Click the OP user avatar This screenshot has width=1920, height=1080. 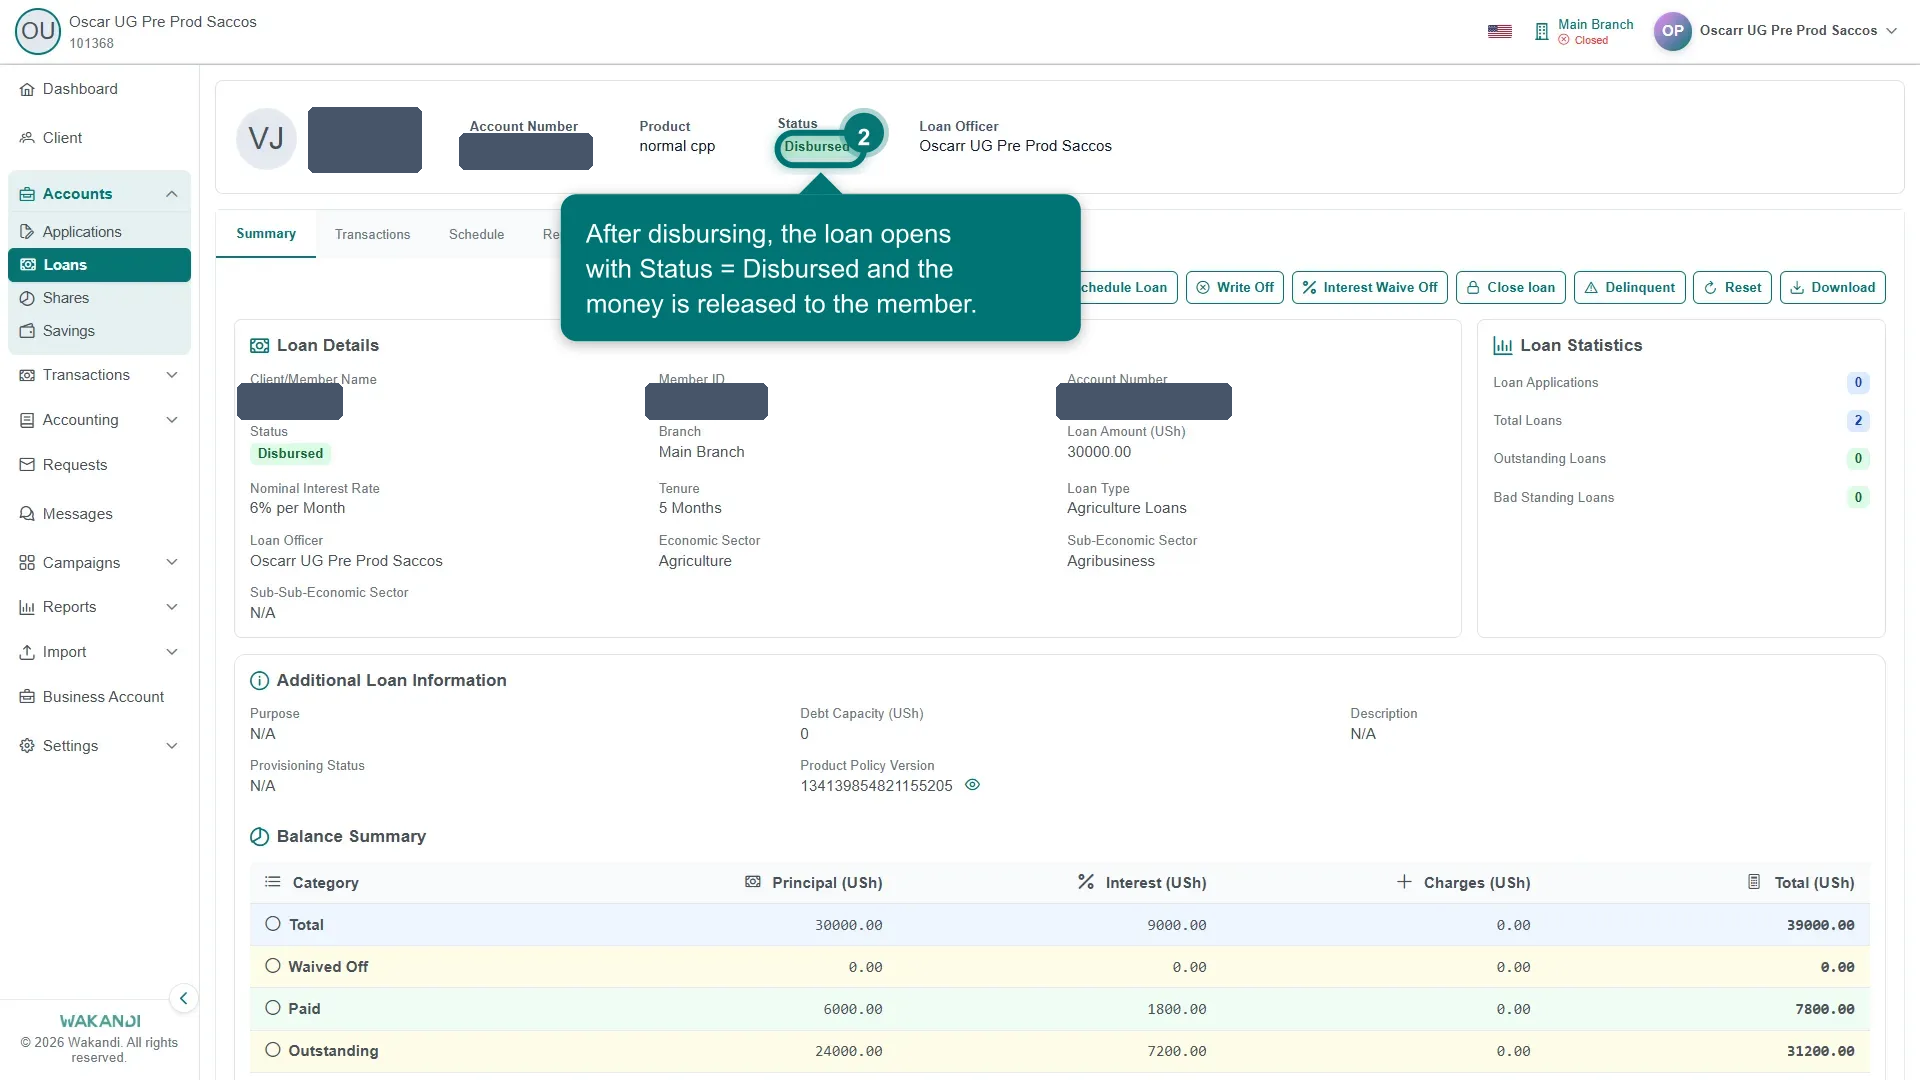pyautogui.click(x=1673, y=31)
